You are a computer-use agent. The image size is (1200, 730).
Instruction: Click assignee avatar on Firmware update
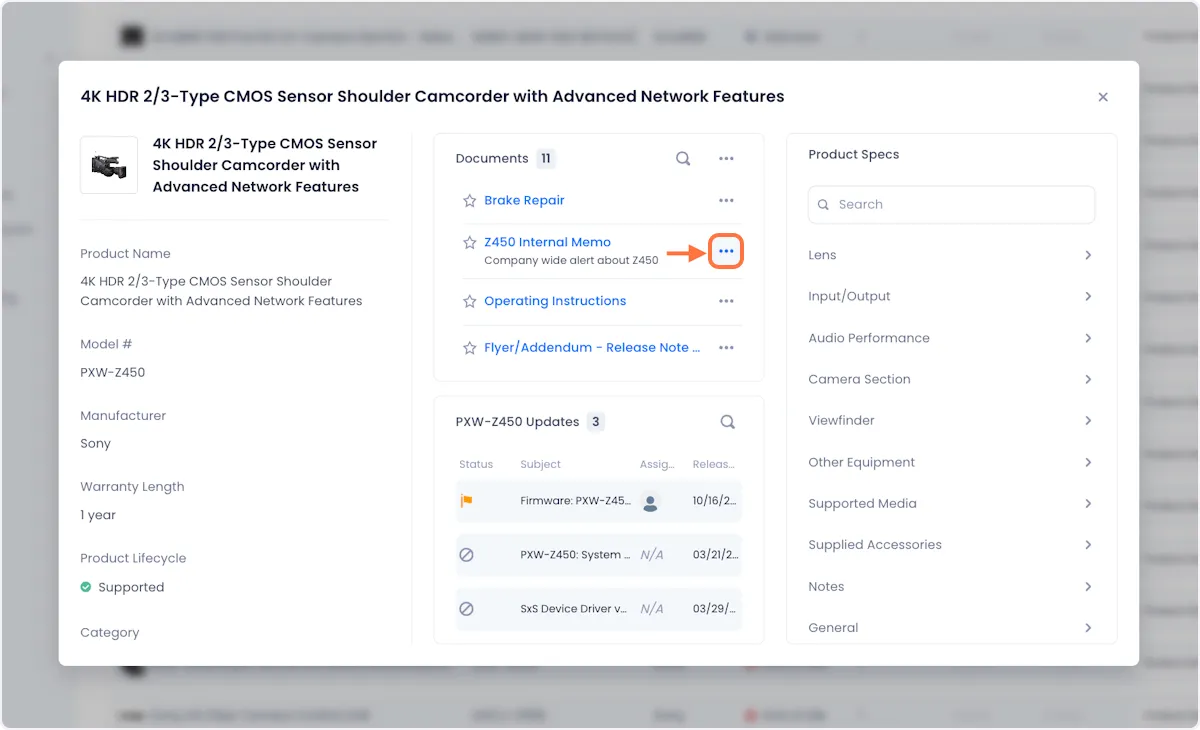coord(650,502)
